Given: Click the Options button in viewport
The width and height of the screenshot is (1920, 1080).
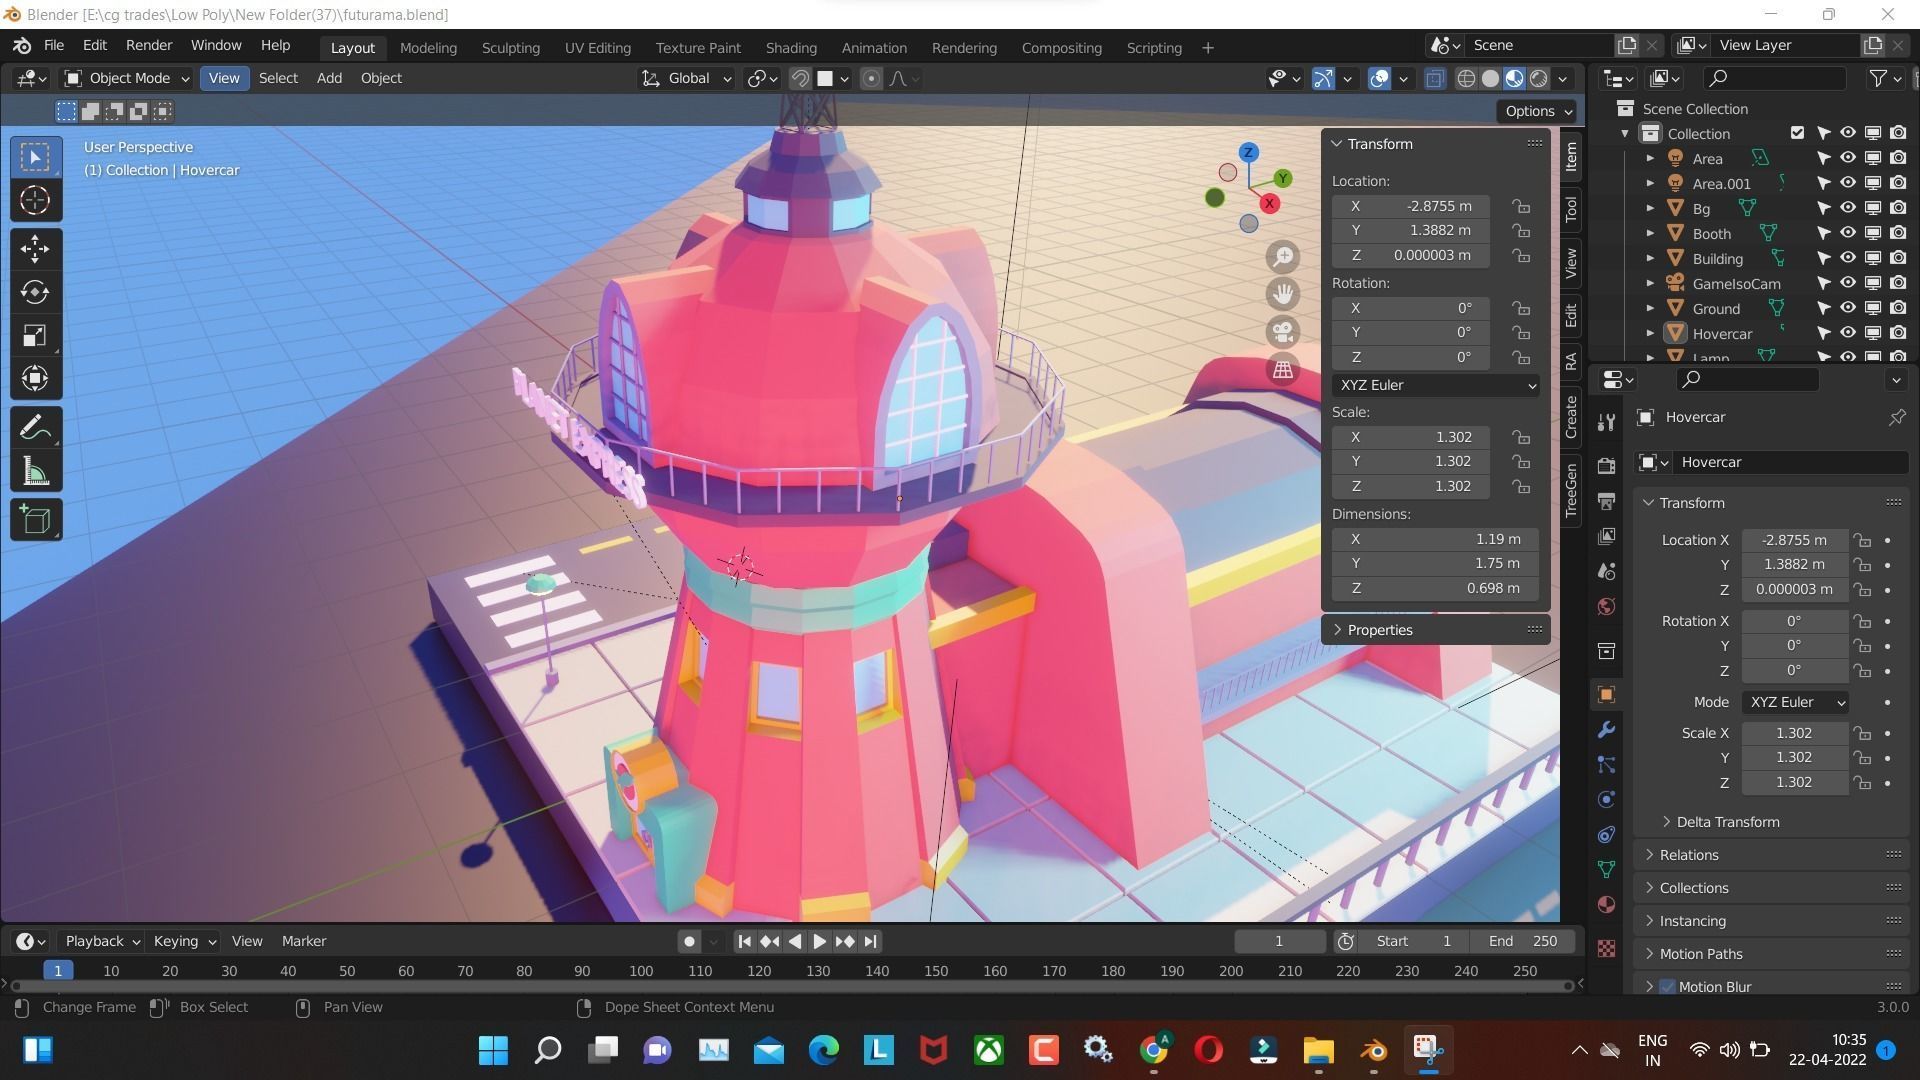Looking at the screenshot, I should tap(1538, 111).
